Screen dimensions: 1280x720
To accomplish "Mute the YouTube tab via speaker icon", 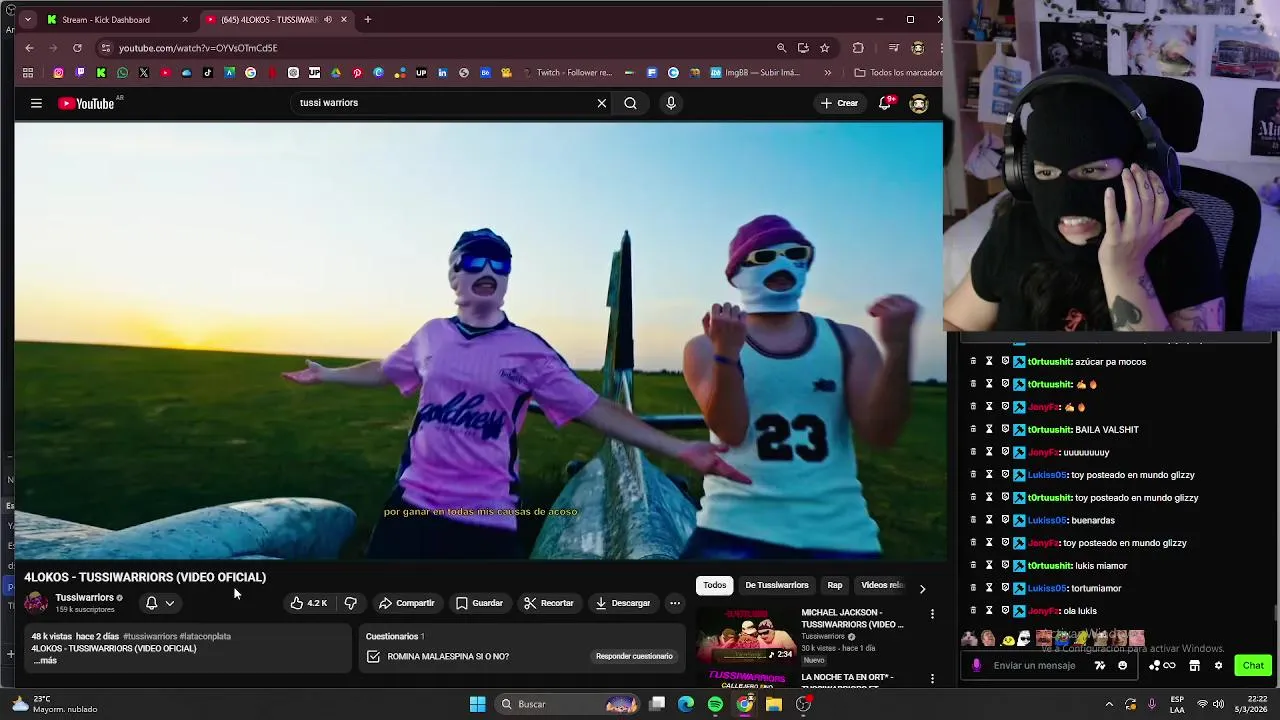I will point(328,19).
